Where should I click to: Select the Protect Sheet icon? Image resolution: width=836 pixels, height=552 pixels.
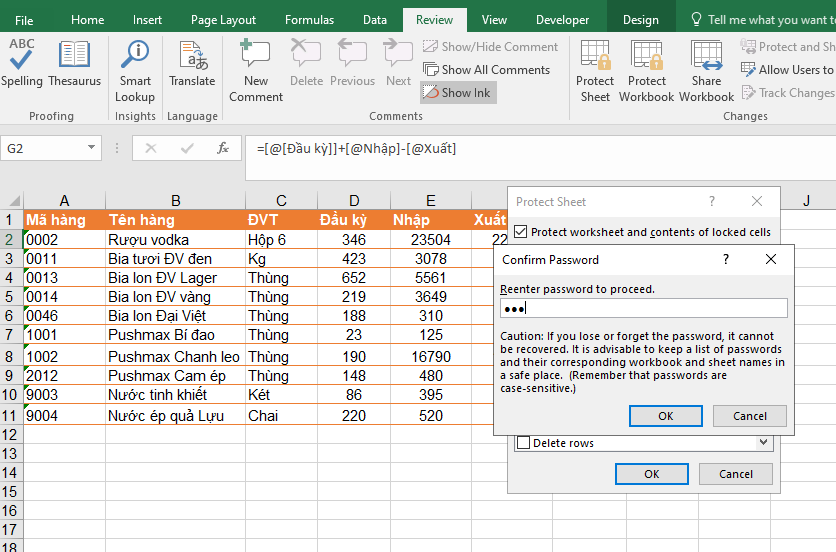(x=595, y=70)
